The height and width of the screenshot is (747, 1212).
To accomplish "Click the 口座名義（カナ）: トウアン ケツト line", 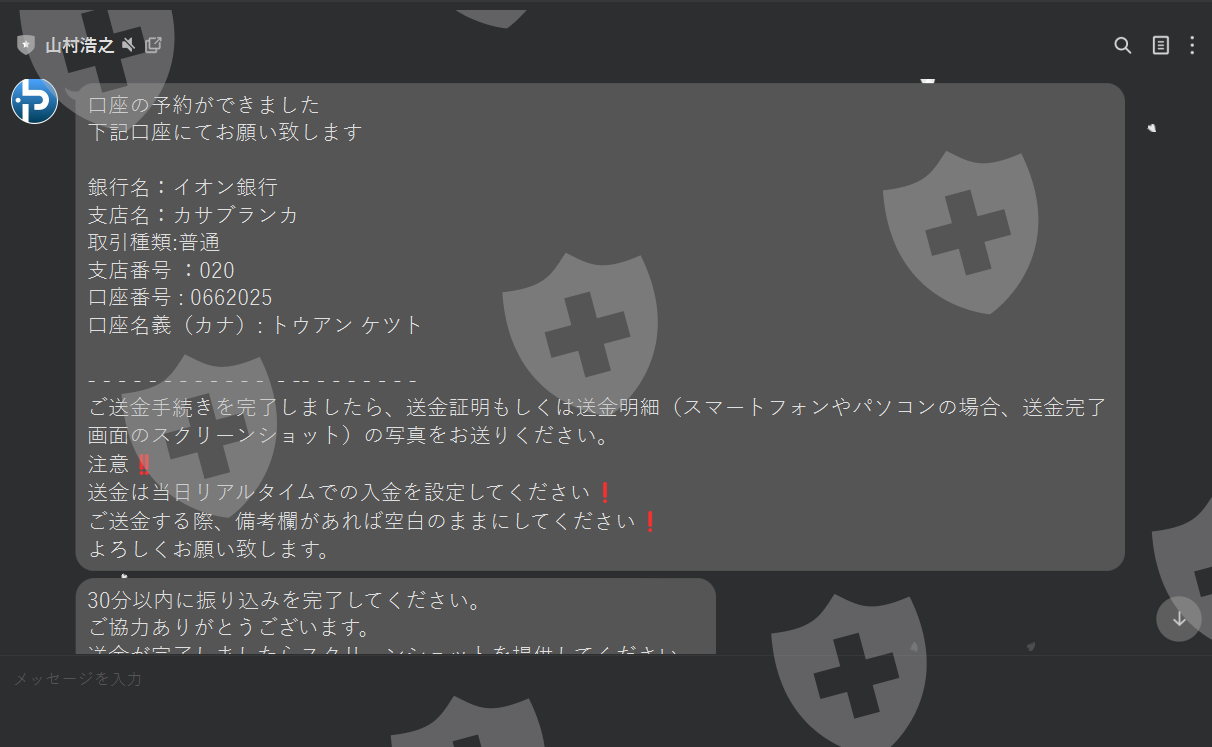I will tap(255, 326).
